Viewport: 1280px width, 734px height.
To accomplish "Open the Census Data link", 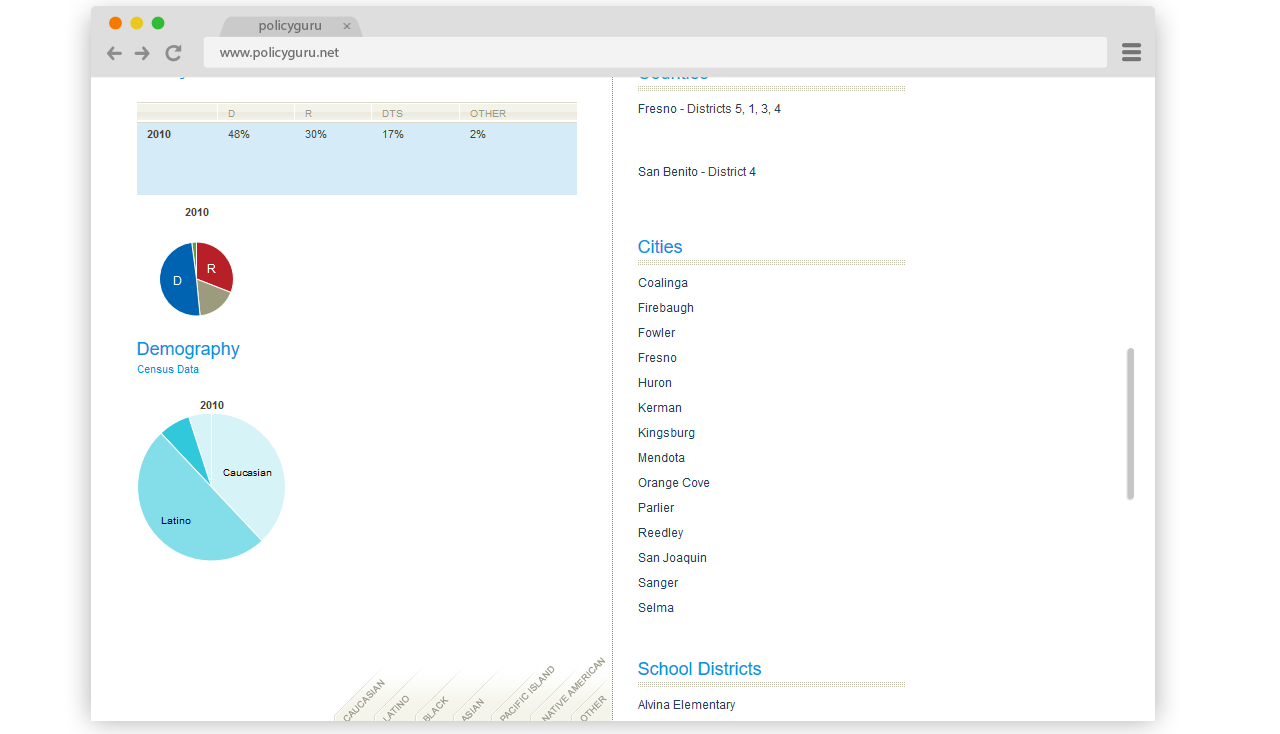I will pyautogui.click(x=168, y=370).
